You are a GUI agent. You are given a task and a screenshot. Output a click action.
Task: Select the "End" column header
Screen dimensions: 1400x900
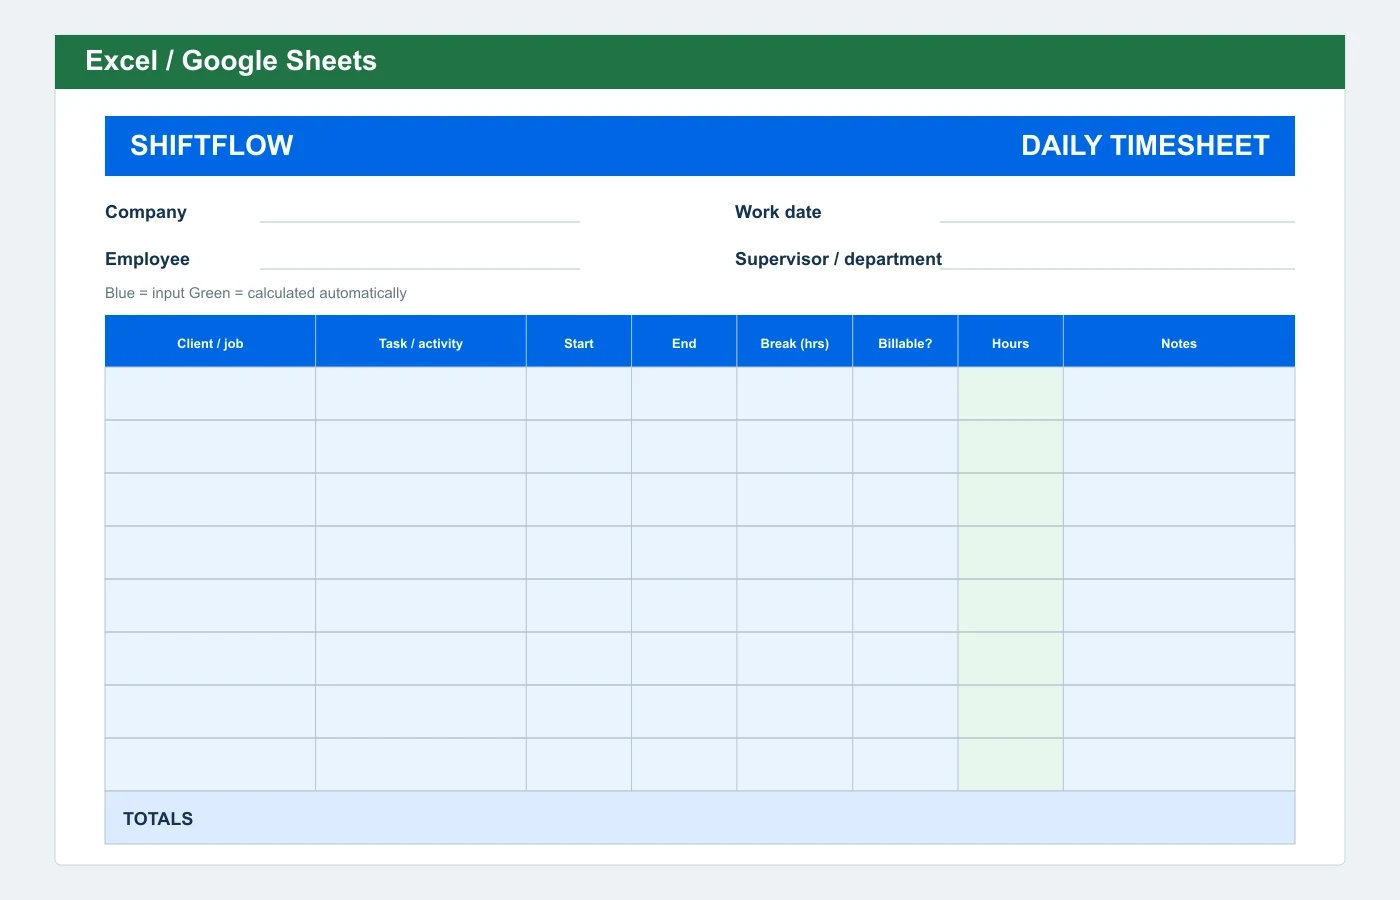click(x=684, y=342)
